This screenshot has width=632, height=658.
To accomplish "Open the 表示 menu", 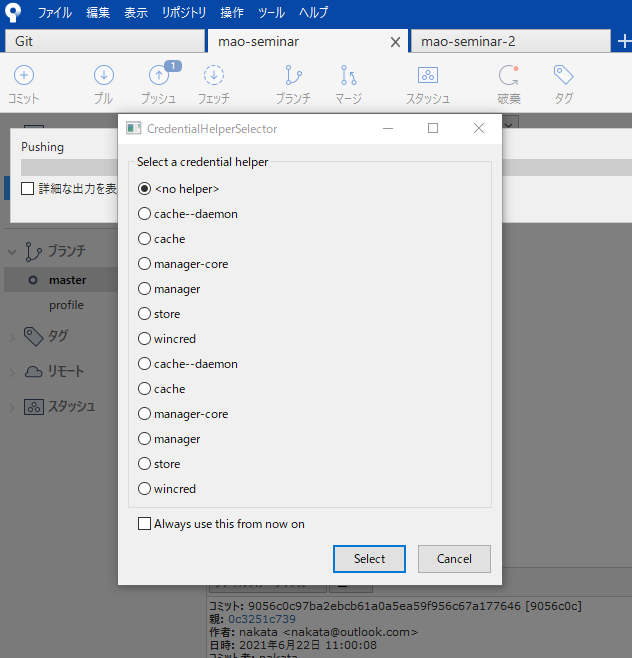I will tap(136, 13).
